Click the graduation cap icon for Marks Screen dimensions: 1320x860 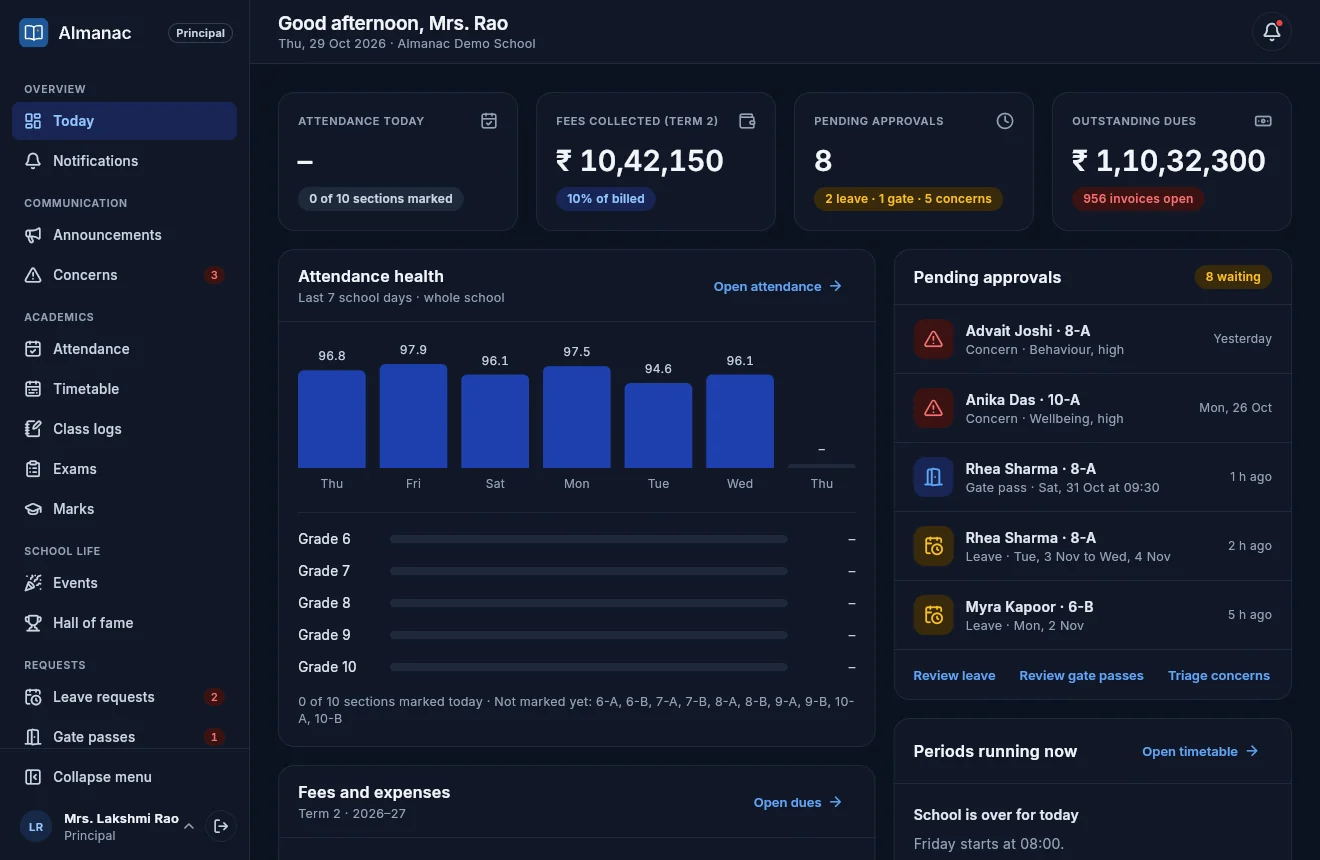pyautogui.click(x=33, y=509)
